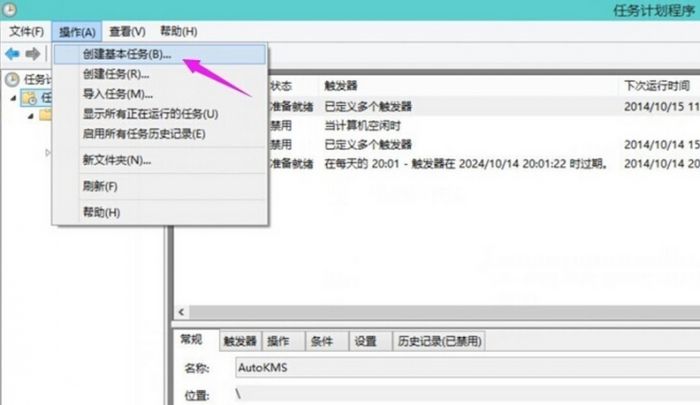Collapse the task library tree node
This screenshot has width=700, height=405.
[13, 98]
